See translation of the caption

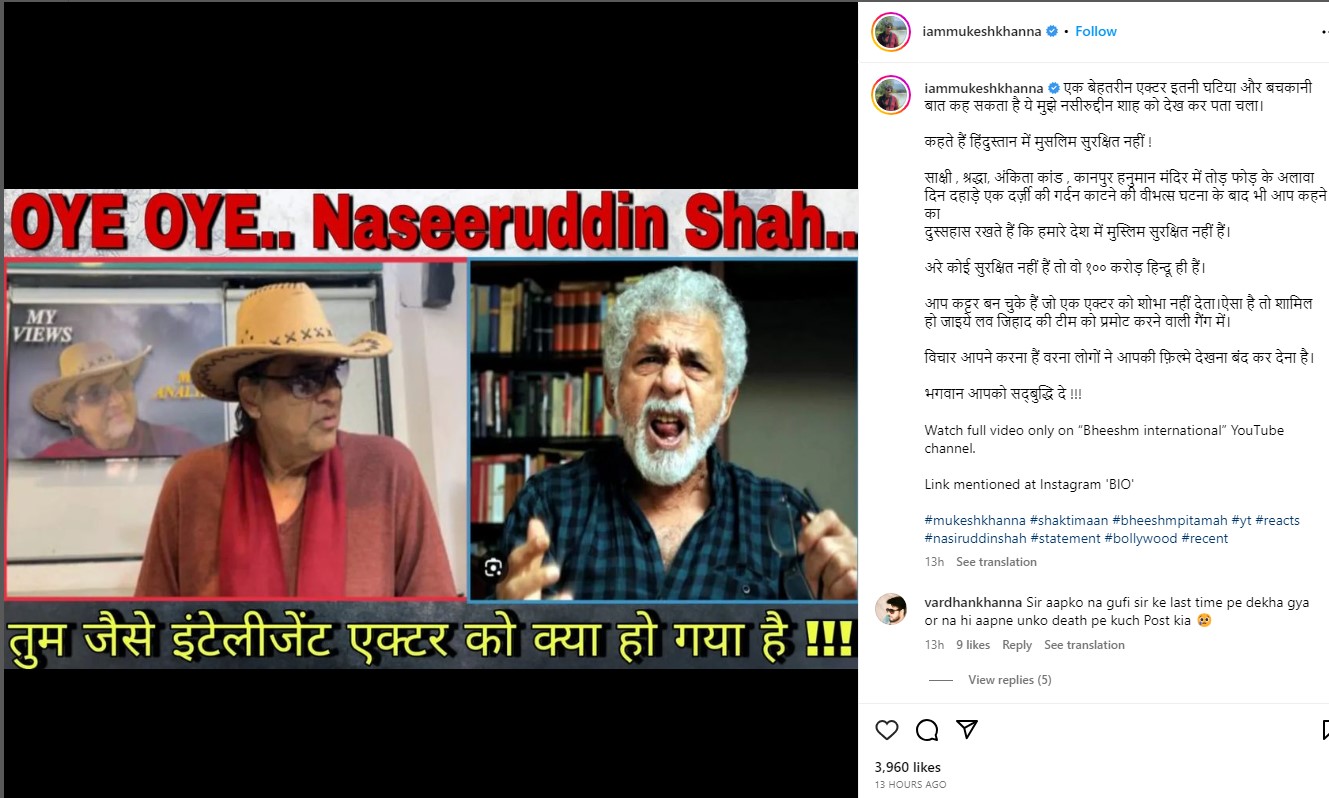pyautogui.click(x=996, y=562)
